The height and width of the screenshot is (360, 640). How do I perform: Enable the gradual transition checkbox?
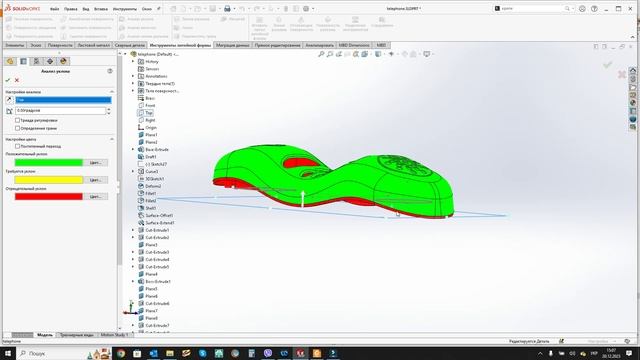click(x=18, y=146)
